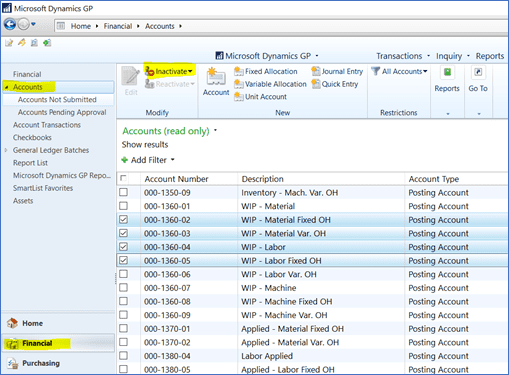The width and height of the screenshot is (509, 375).
Task: Open the All Accounts restrictions dropdown
Action: click(x=425, y=71)
